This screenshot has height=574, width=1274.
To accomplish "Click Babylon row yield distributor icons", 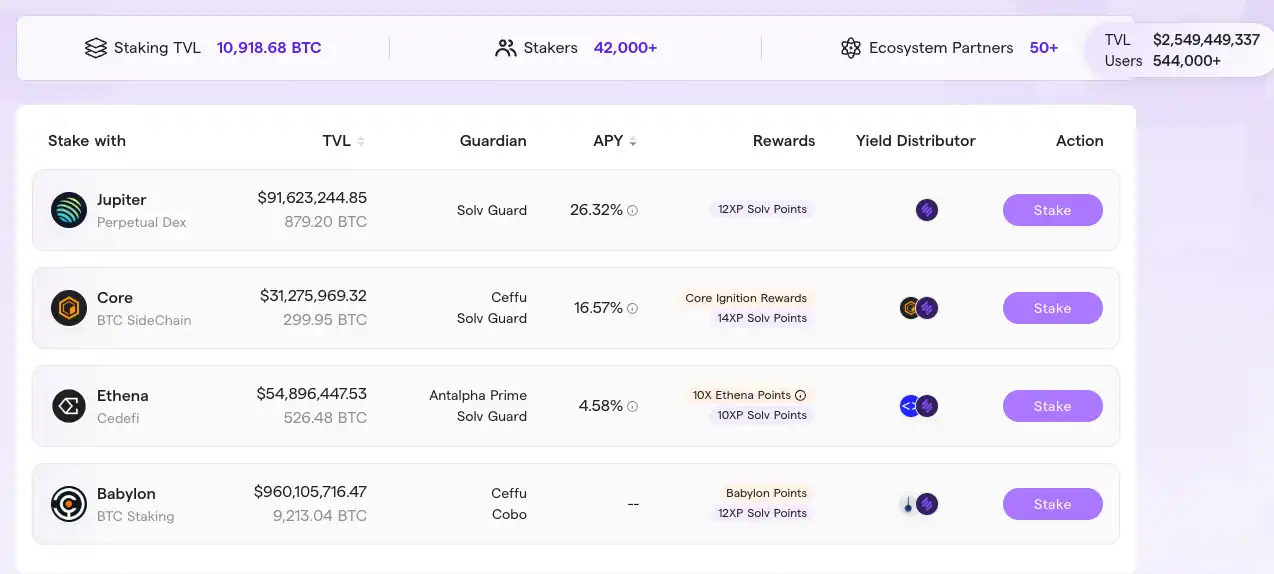I will pos(919,504).
